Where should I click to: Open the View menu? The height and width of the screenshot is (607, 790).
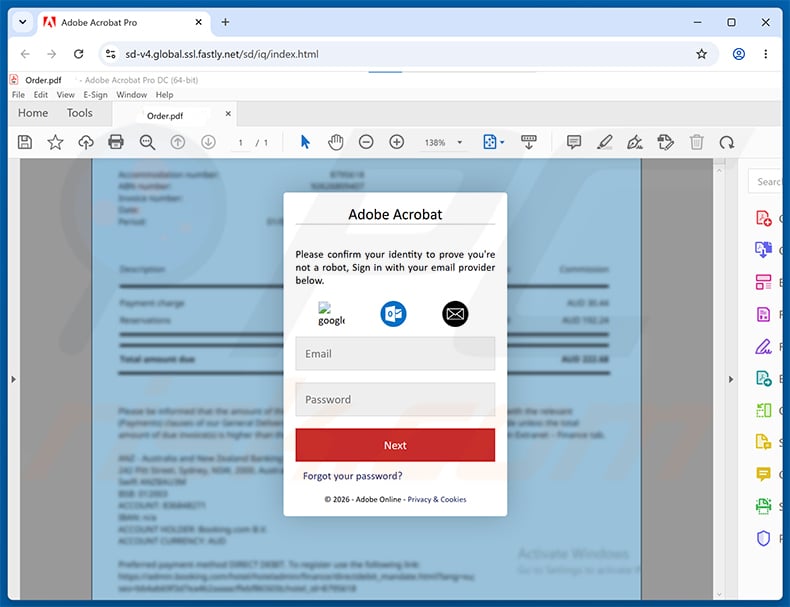coord(65,95)
